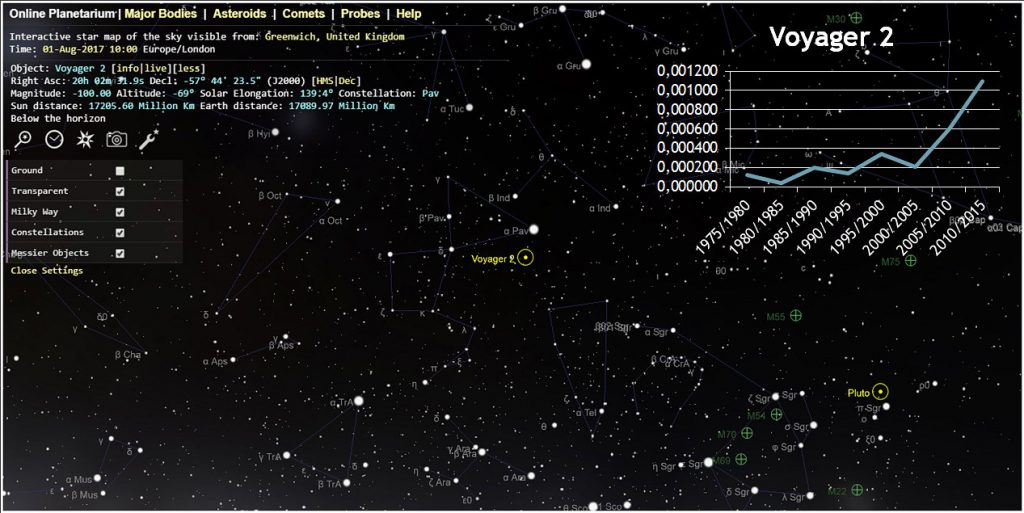Select the β Mus star label
Screen dimensions: 1024x513
coord(84,495)
